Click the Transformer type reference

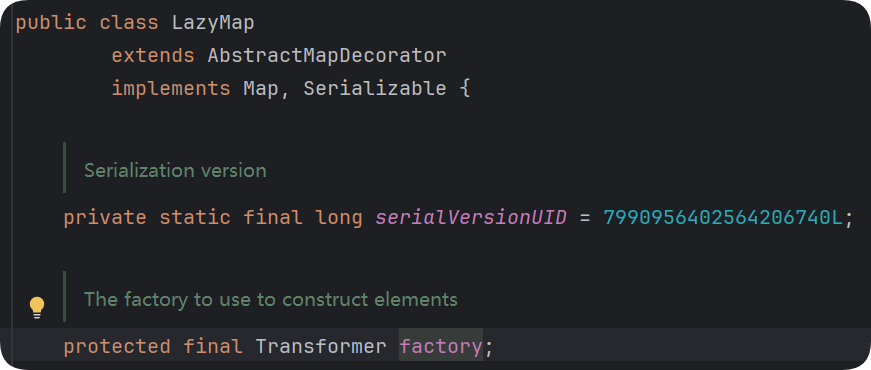pyautogui.click(x=321, y=347)
